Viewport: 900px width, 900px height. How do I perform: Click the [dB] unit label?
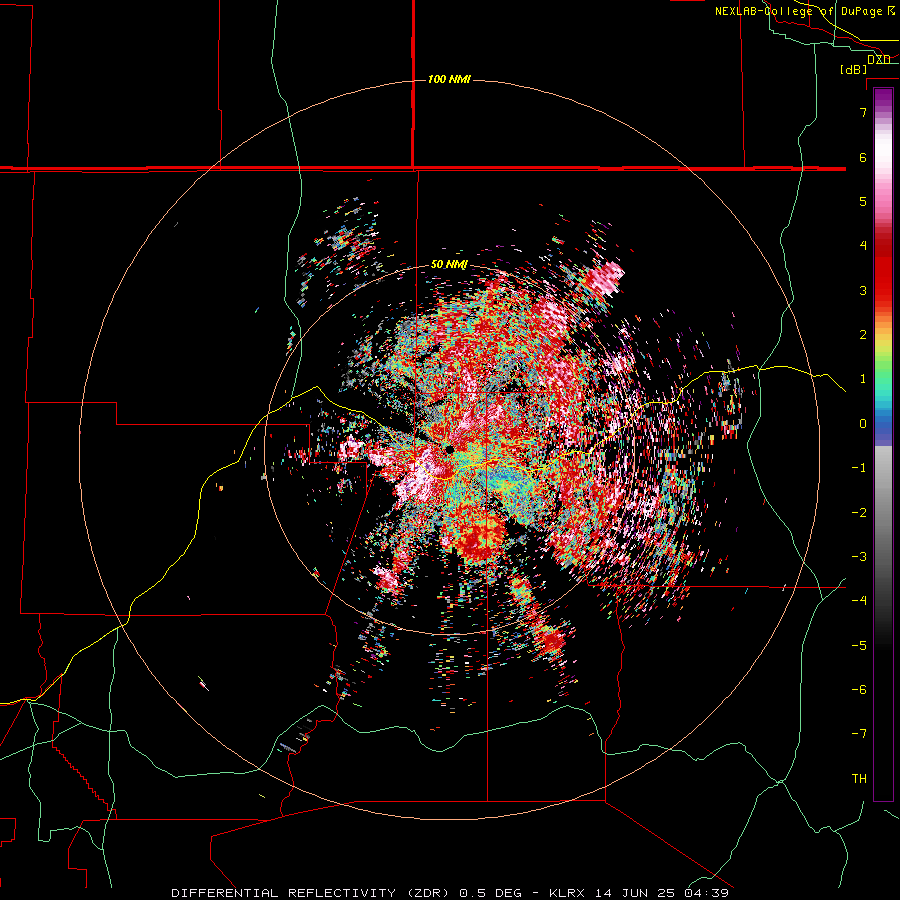[x=854, y=70]
